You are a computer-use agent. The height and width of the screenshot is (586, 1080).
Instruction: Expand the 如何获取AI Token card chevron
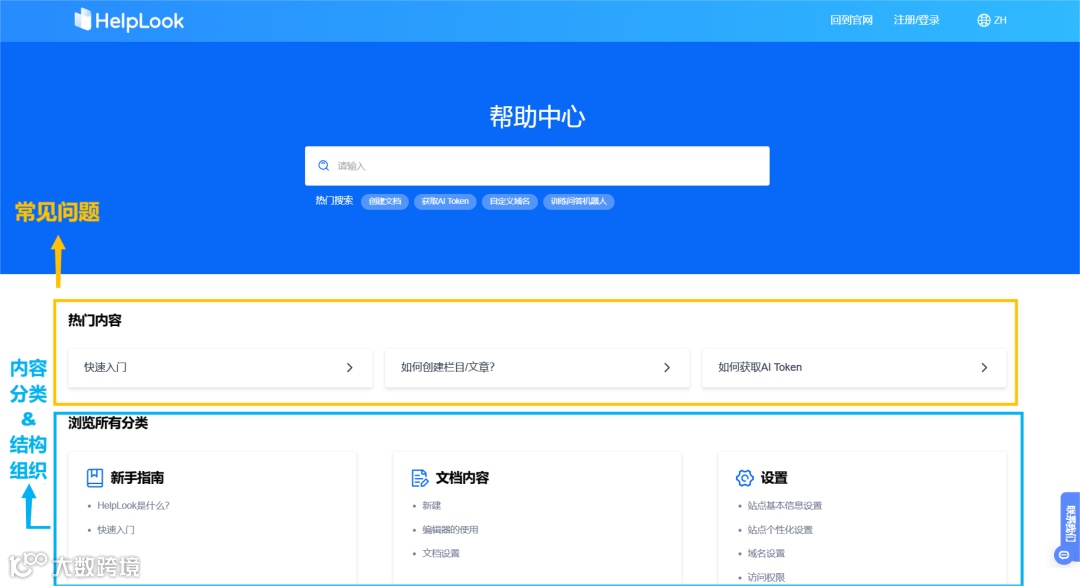(x=983, y=367)
